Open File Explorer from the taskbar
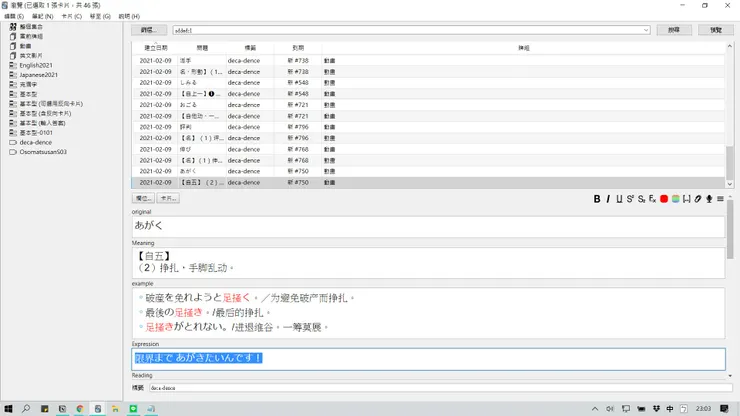 click(x=115, y=409)
